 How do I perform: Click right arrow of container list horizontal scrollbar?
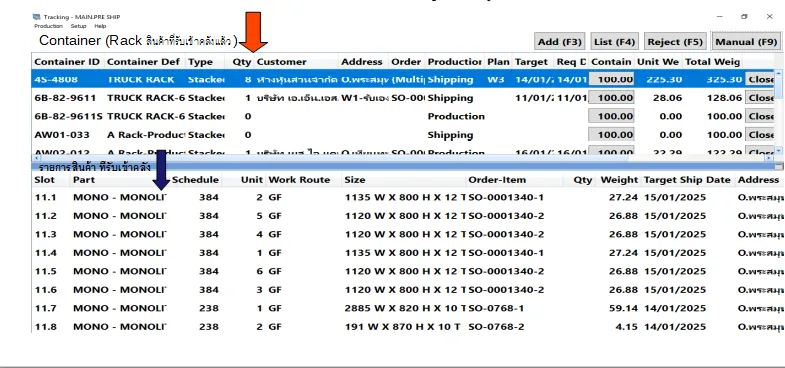[770, 158]
